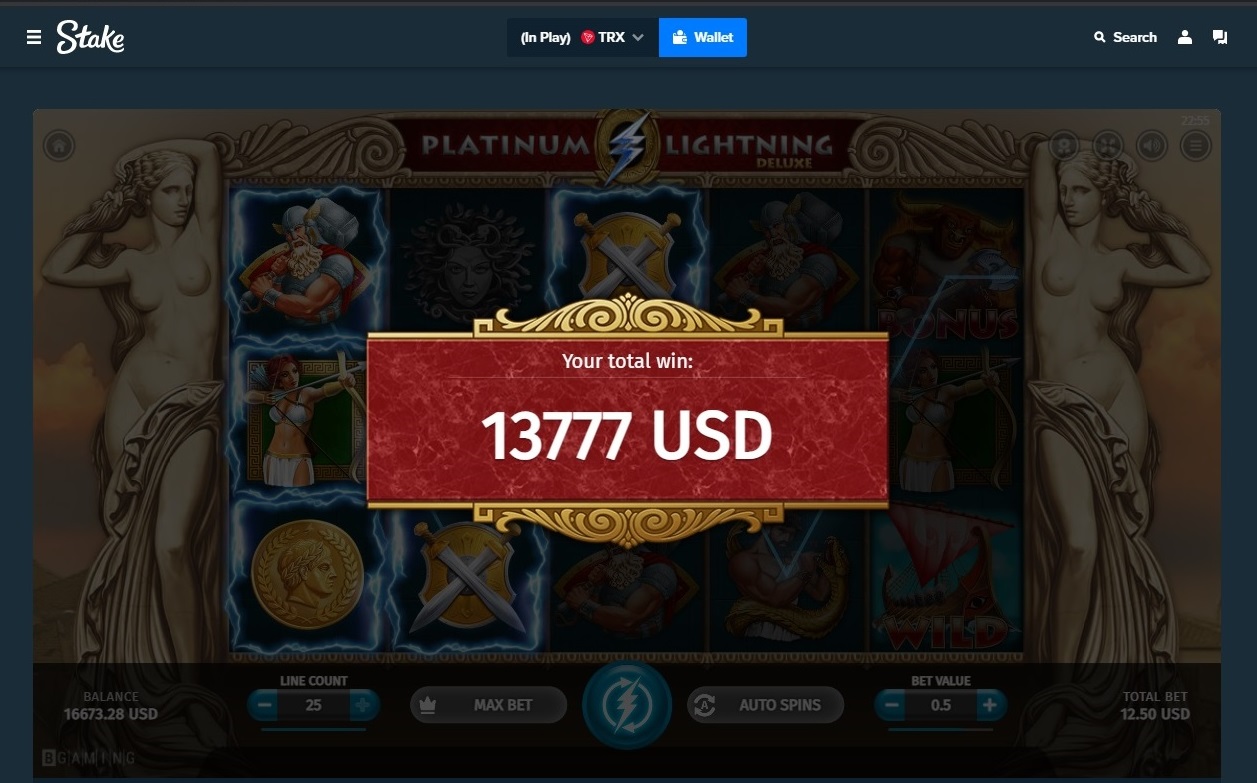Click the Max Bet button
1257x783 pixels.
[489, 705]
